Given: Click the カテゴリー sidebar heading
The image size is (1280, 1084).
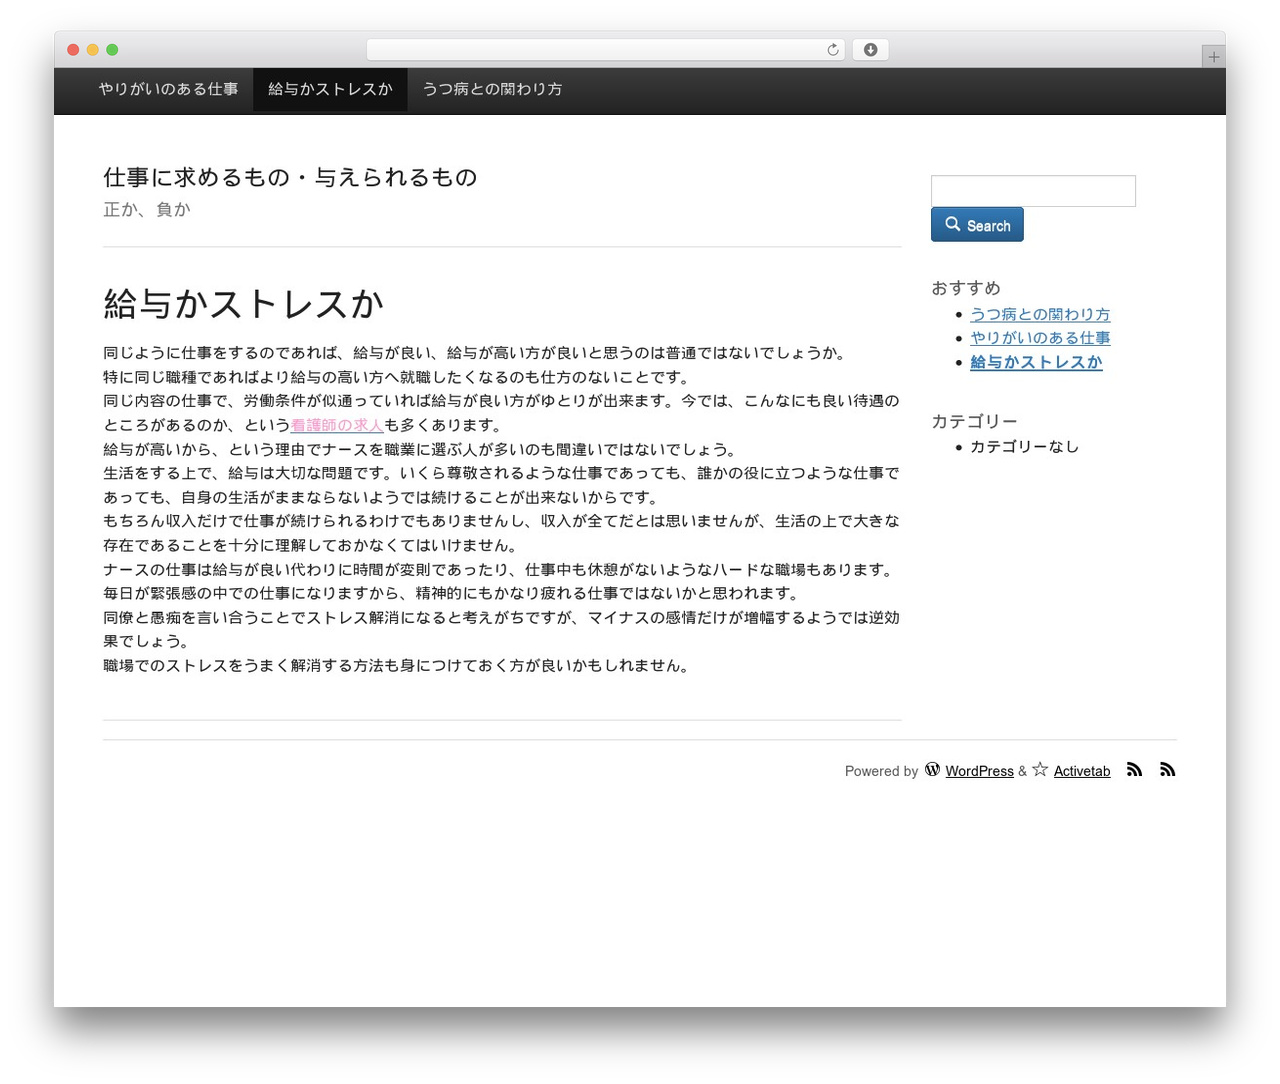Looking at the screenshot, I should point(974,422).
